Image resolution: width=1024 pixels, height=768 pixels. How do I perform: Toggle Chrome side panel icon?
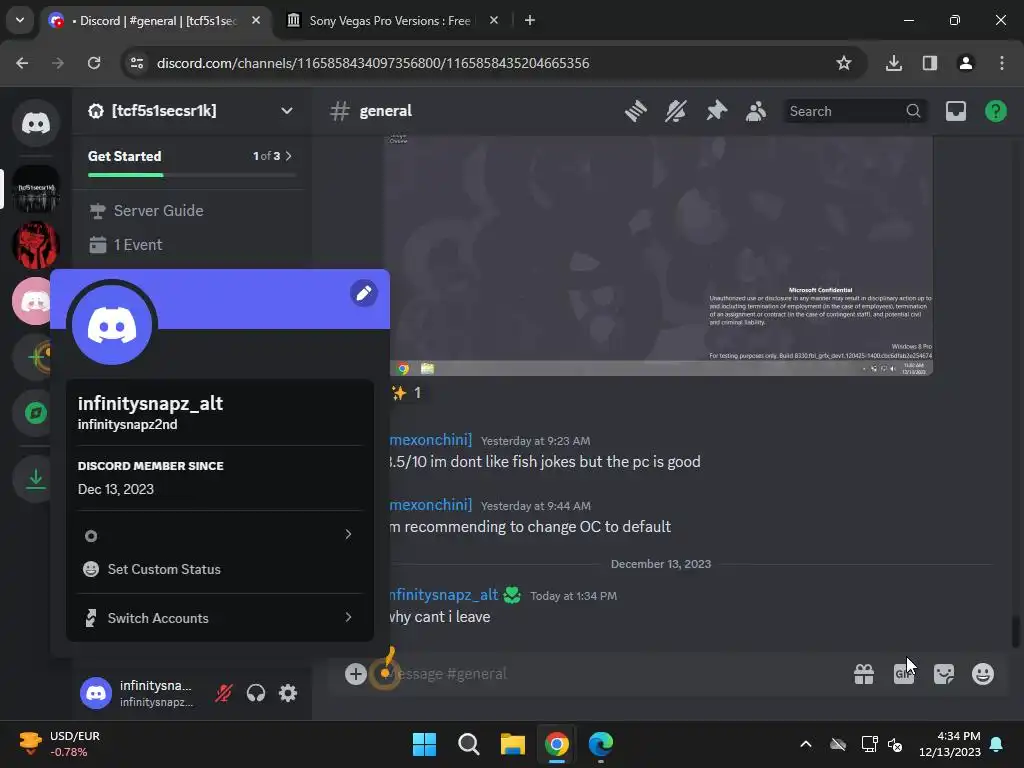click(x=930, y=63)
